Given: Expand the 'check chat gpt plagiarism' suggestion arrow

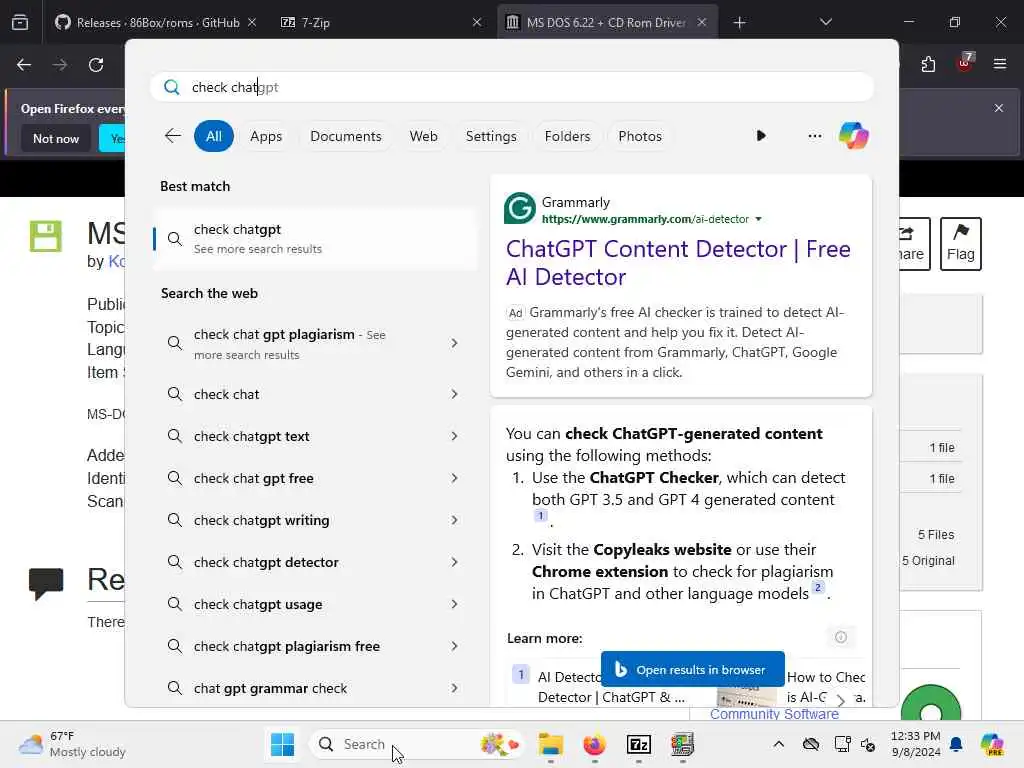Looking at the screenshot, I should click(455, 344).
